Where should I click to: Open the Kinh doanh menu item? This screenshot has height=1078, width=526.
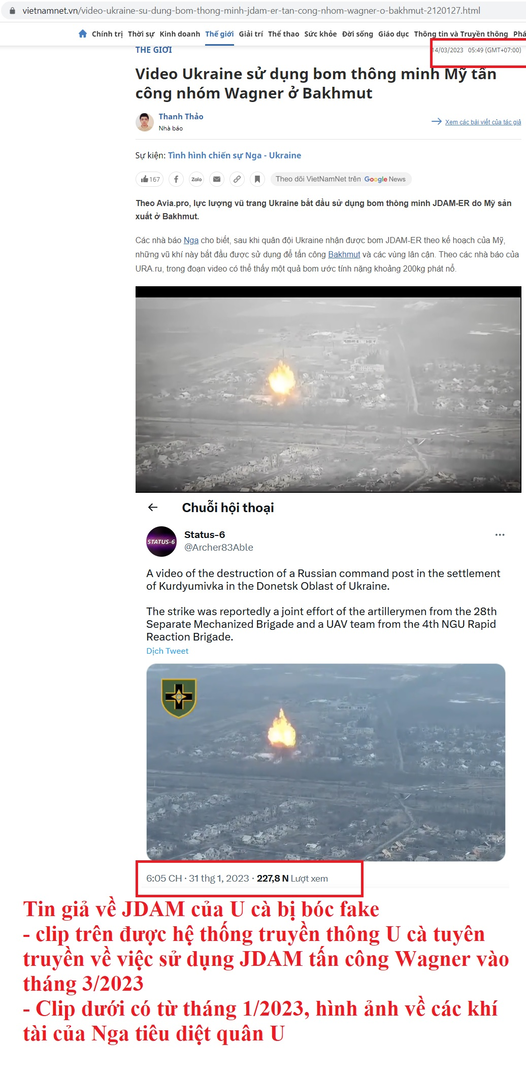click(179, 34)
